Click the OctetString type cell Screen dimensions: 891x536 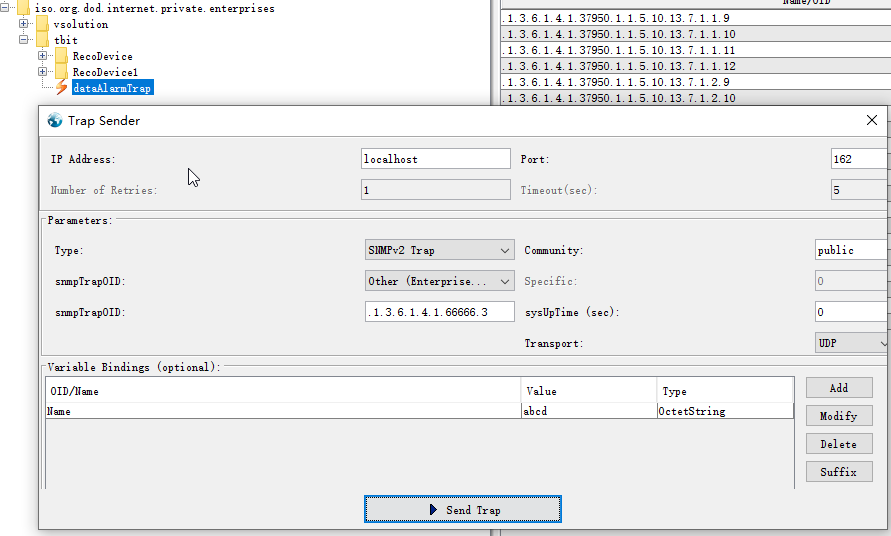[x=725, y=411]
